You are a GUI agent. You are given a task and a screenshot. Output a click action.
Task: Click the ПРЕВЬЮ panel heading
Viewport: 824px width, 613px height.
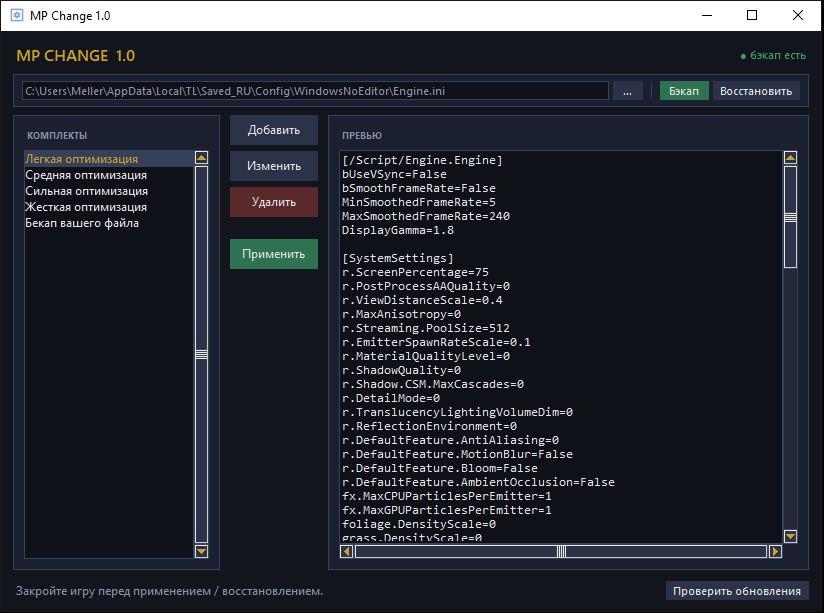point(362,136)
